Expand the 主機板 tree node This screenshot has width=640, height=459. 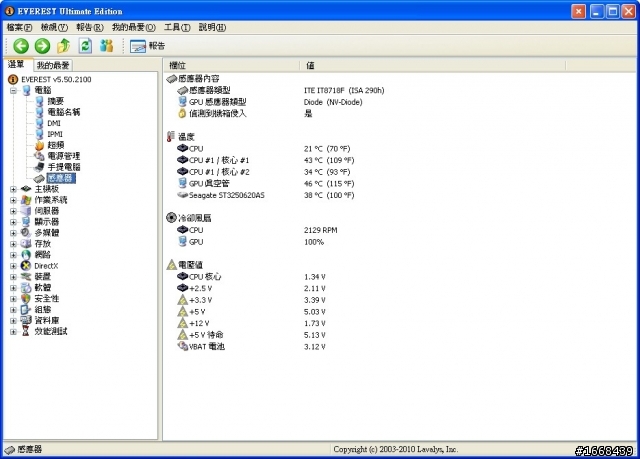pyautogui.click(x=13, y=189)
